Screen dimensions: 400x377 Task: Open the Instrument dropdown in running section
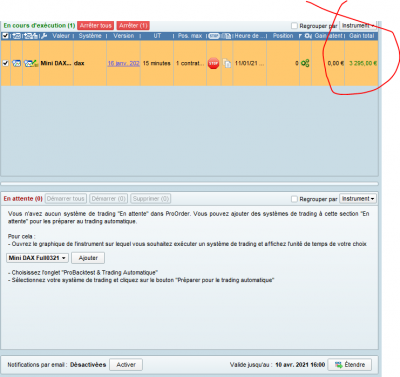pyautogui.click(x=358, y=26)
